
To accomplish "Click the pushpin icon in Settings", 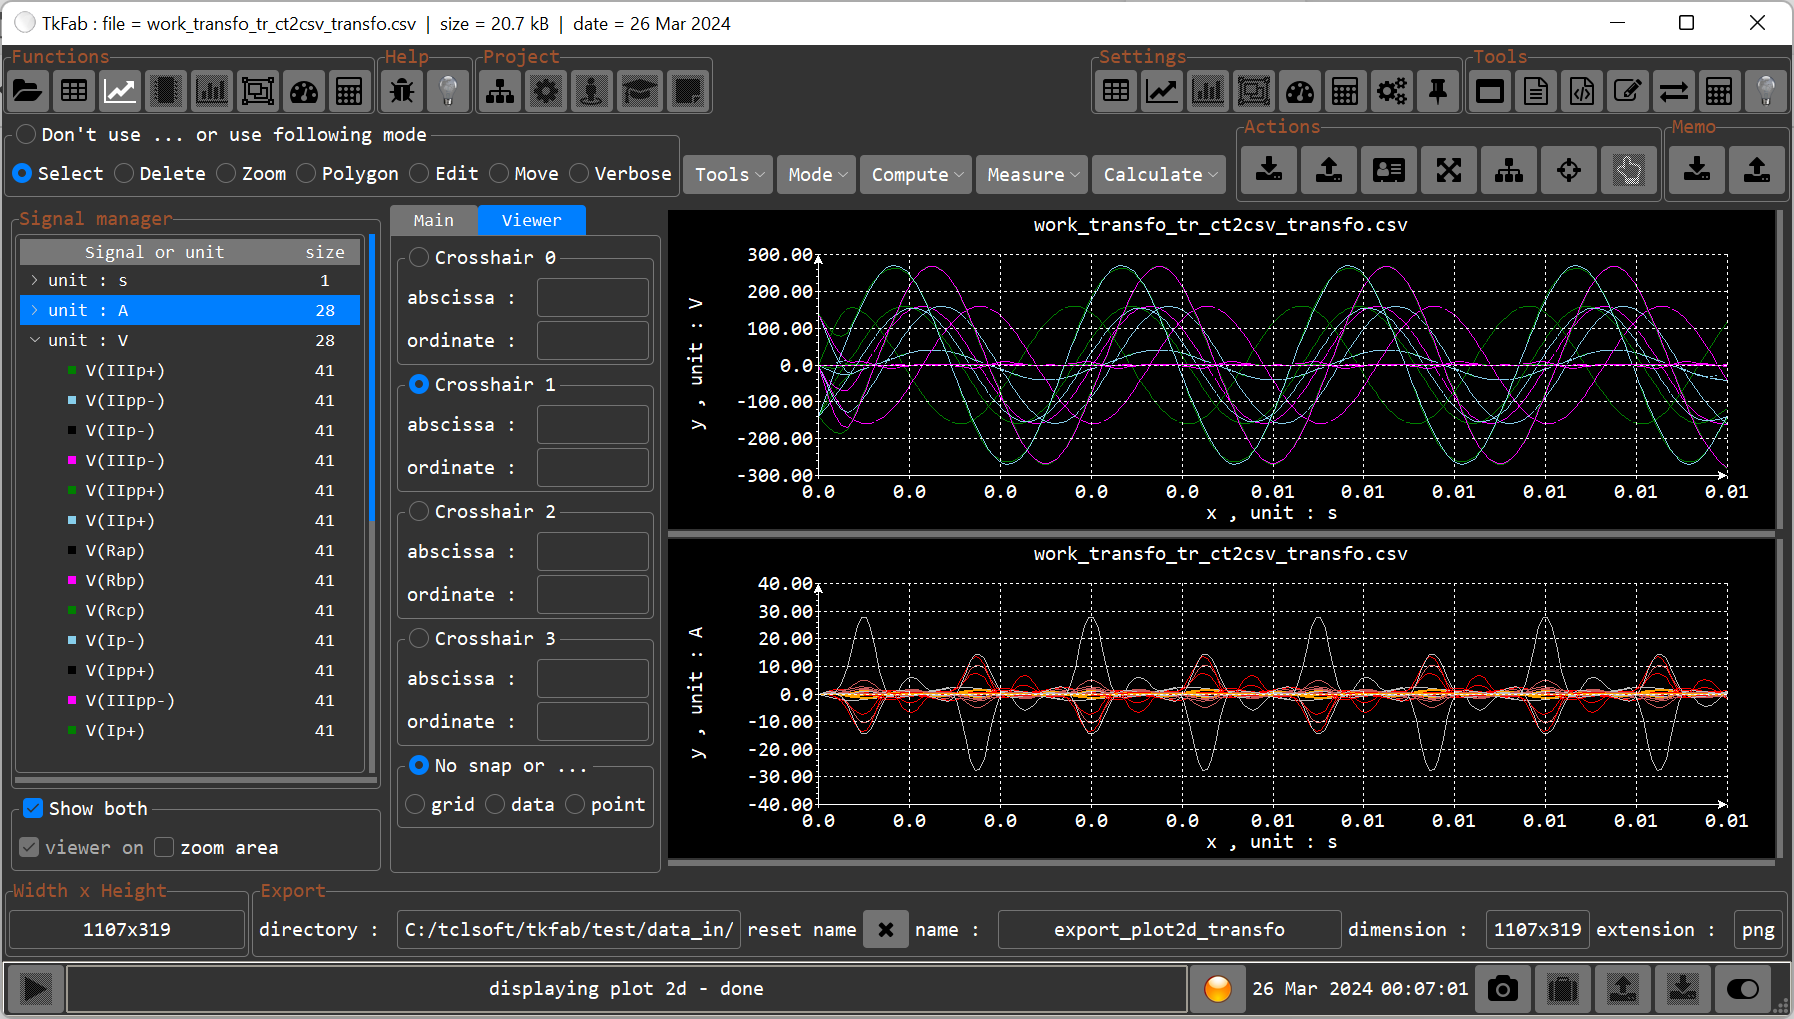I will pyautogui.click(x=1438, y=91).
